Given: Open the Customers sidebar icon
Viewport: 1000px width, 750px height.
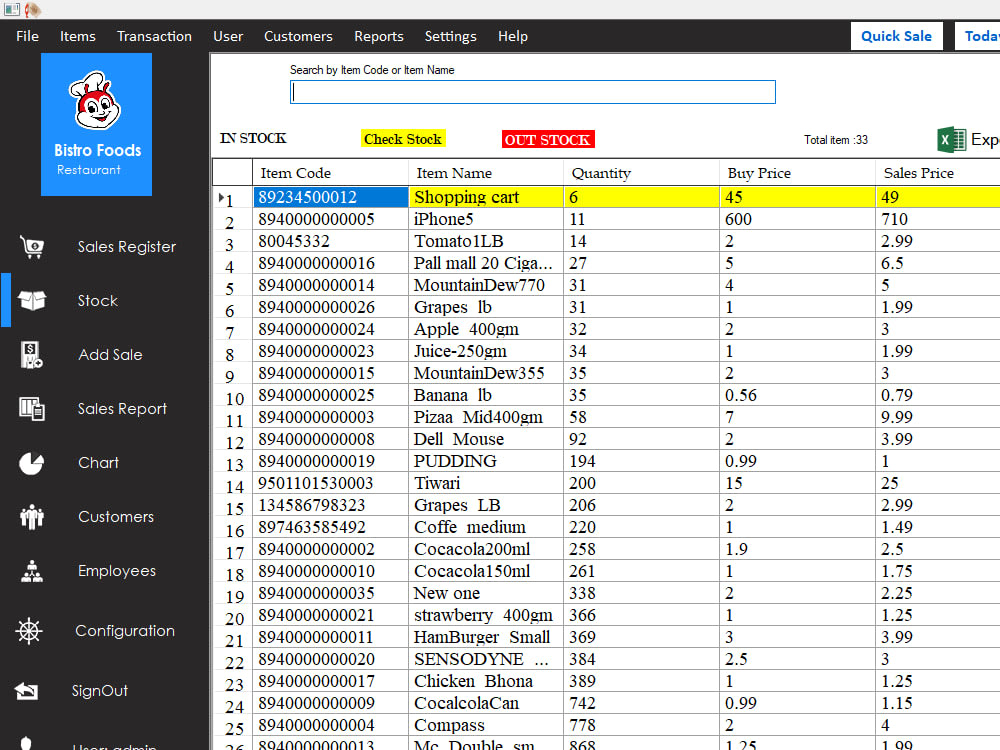Looking at the screenshot, I should coord(31,517).
